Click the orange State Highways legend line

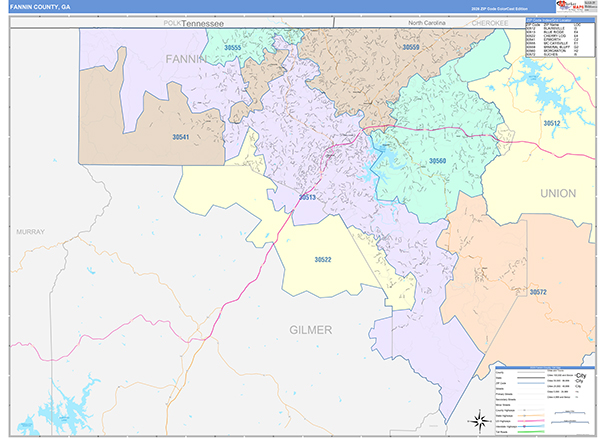coord(531,415)
